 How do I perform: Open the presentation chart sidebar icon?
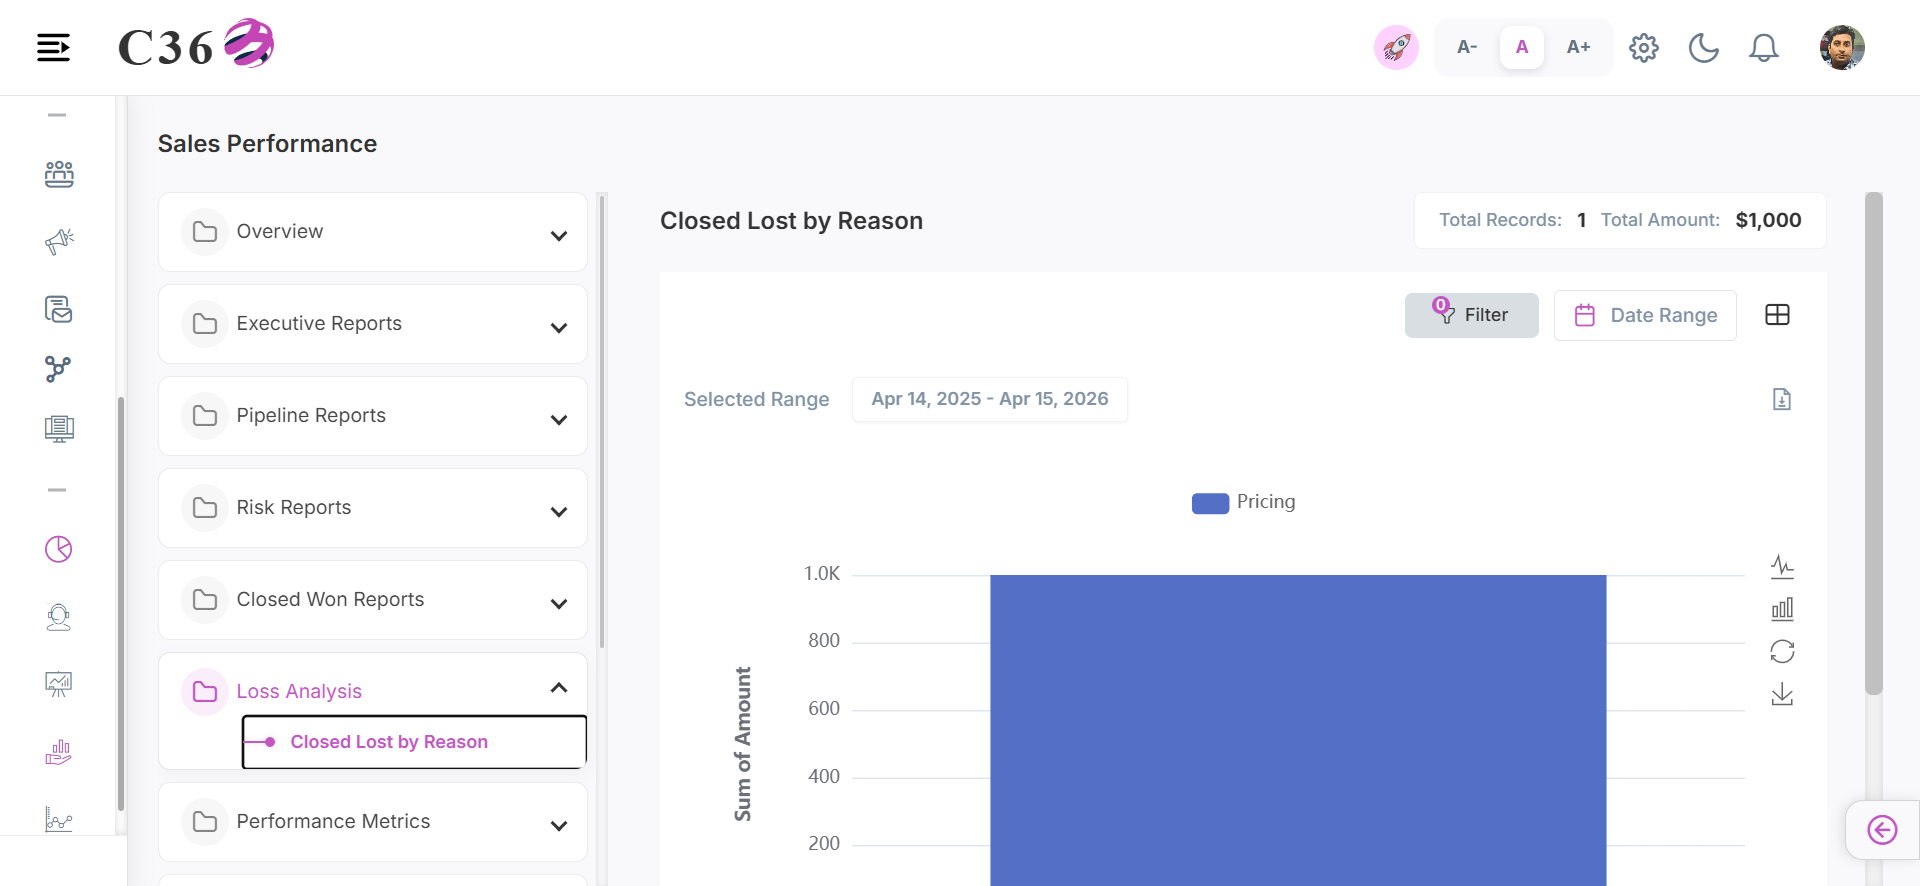click(x=59, y=684)
